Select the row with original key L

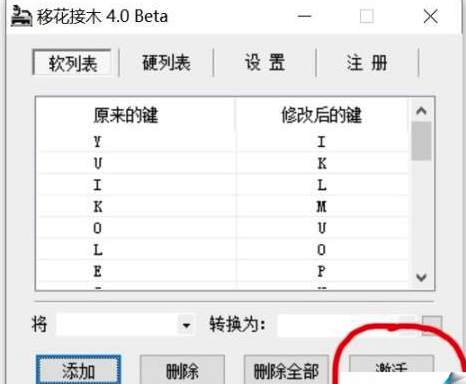point(222,250)
